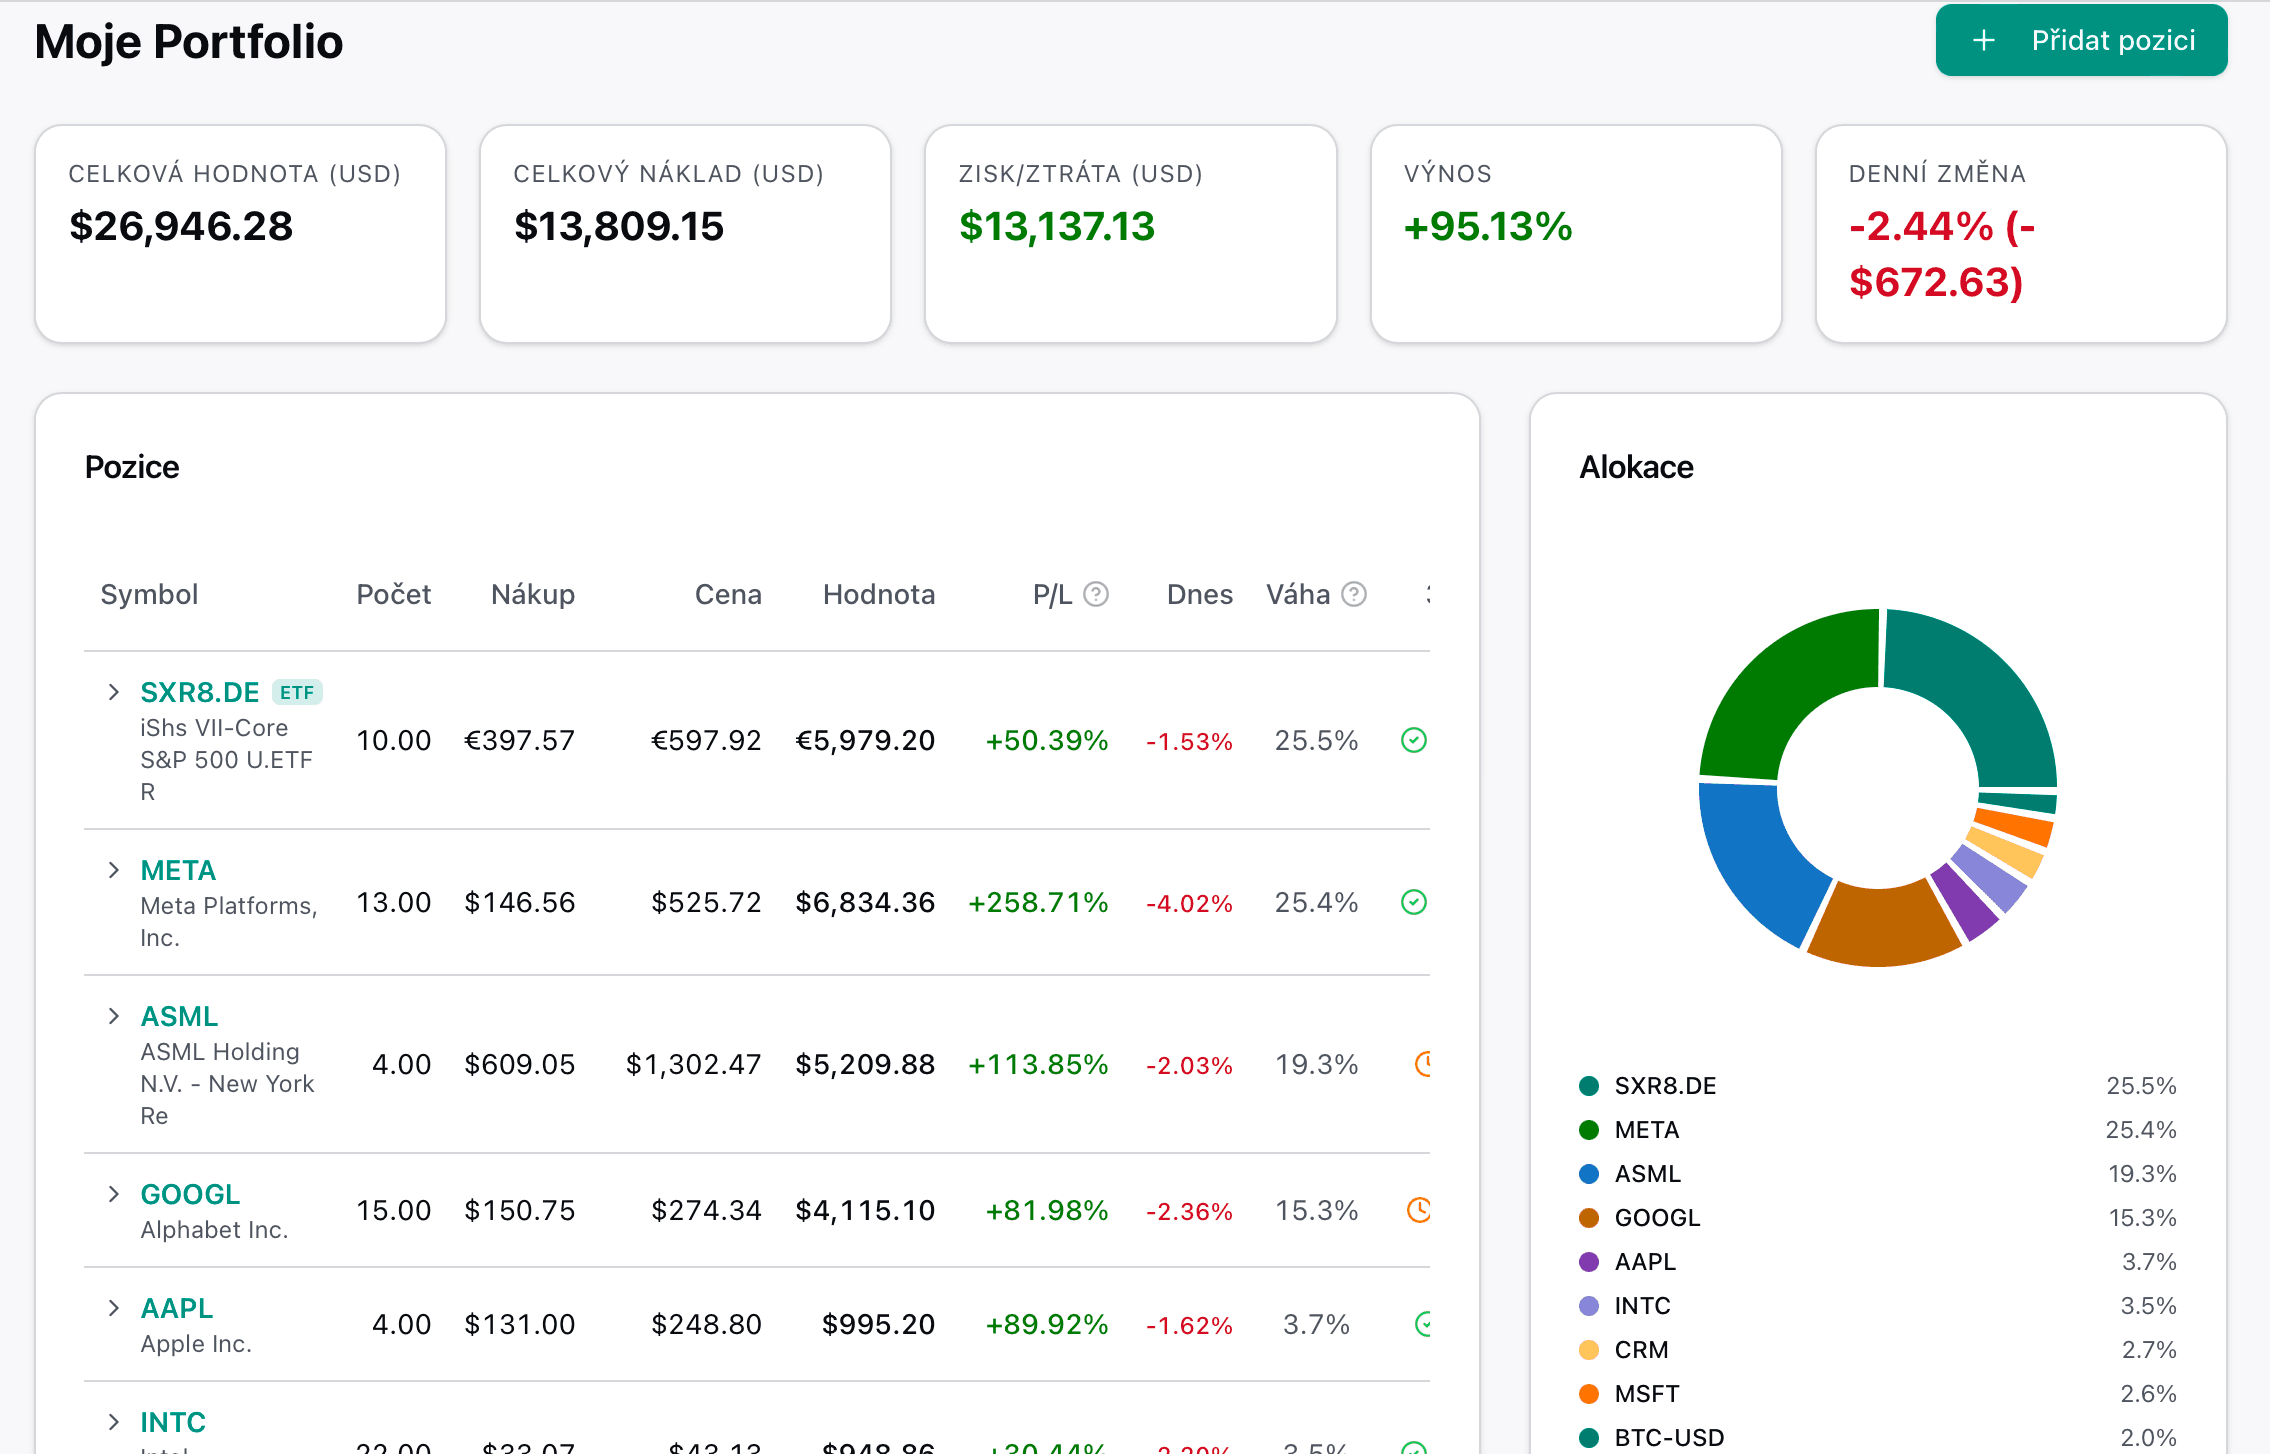Click the orange clock status icon for ASML
2270x1454 pixels.
click(1423, 1064)
